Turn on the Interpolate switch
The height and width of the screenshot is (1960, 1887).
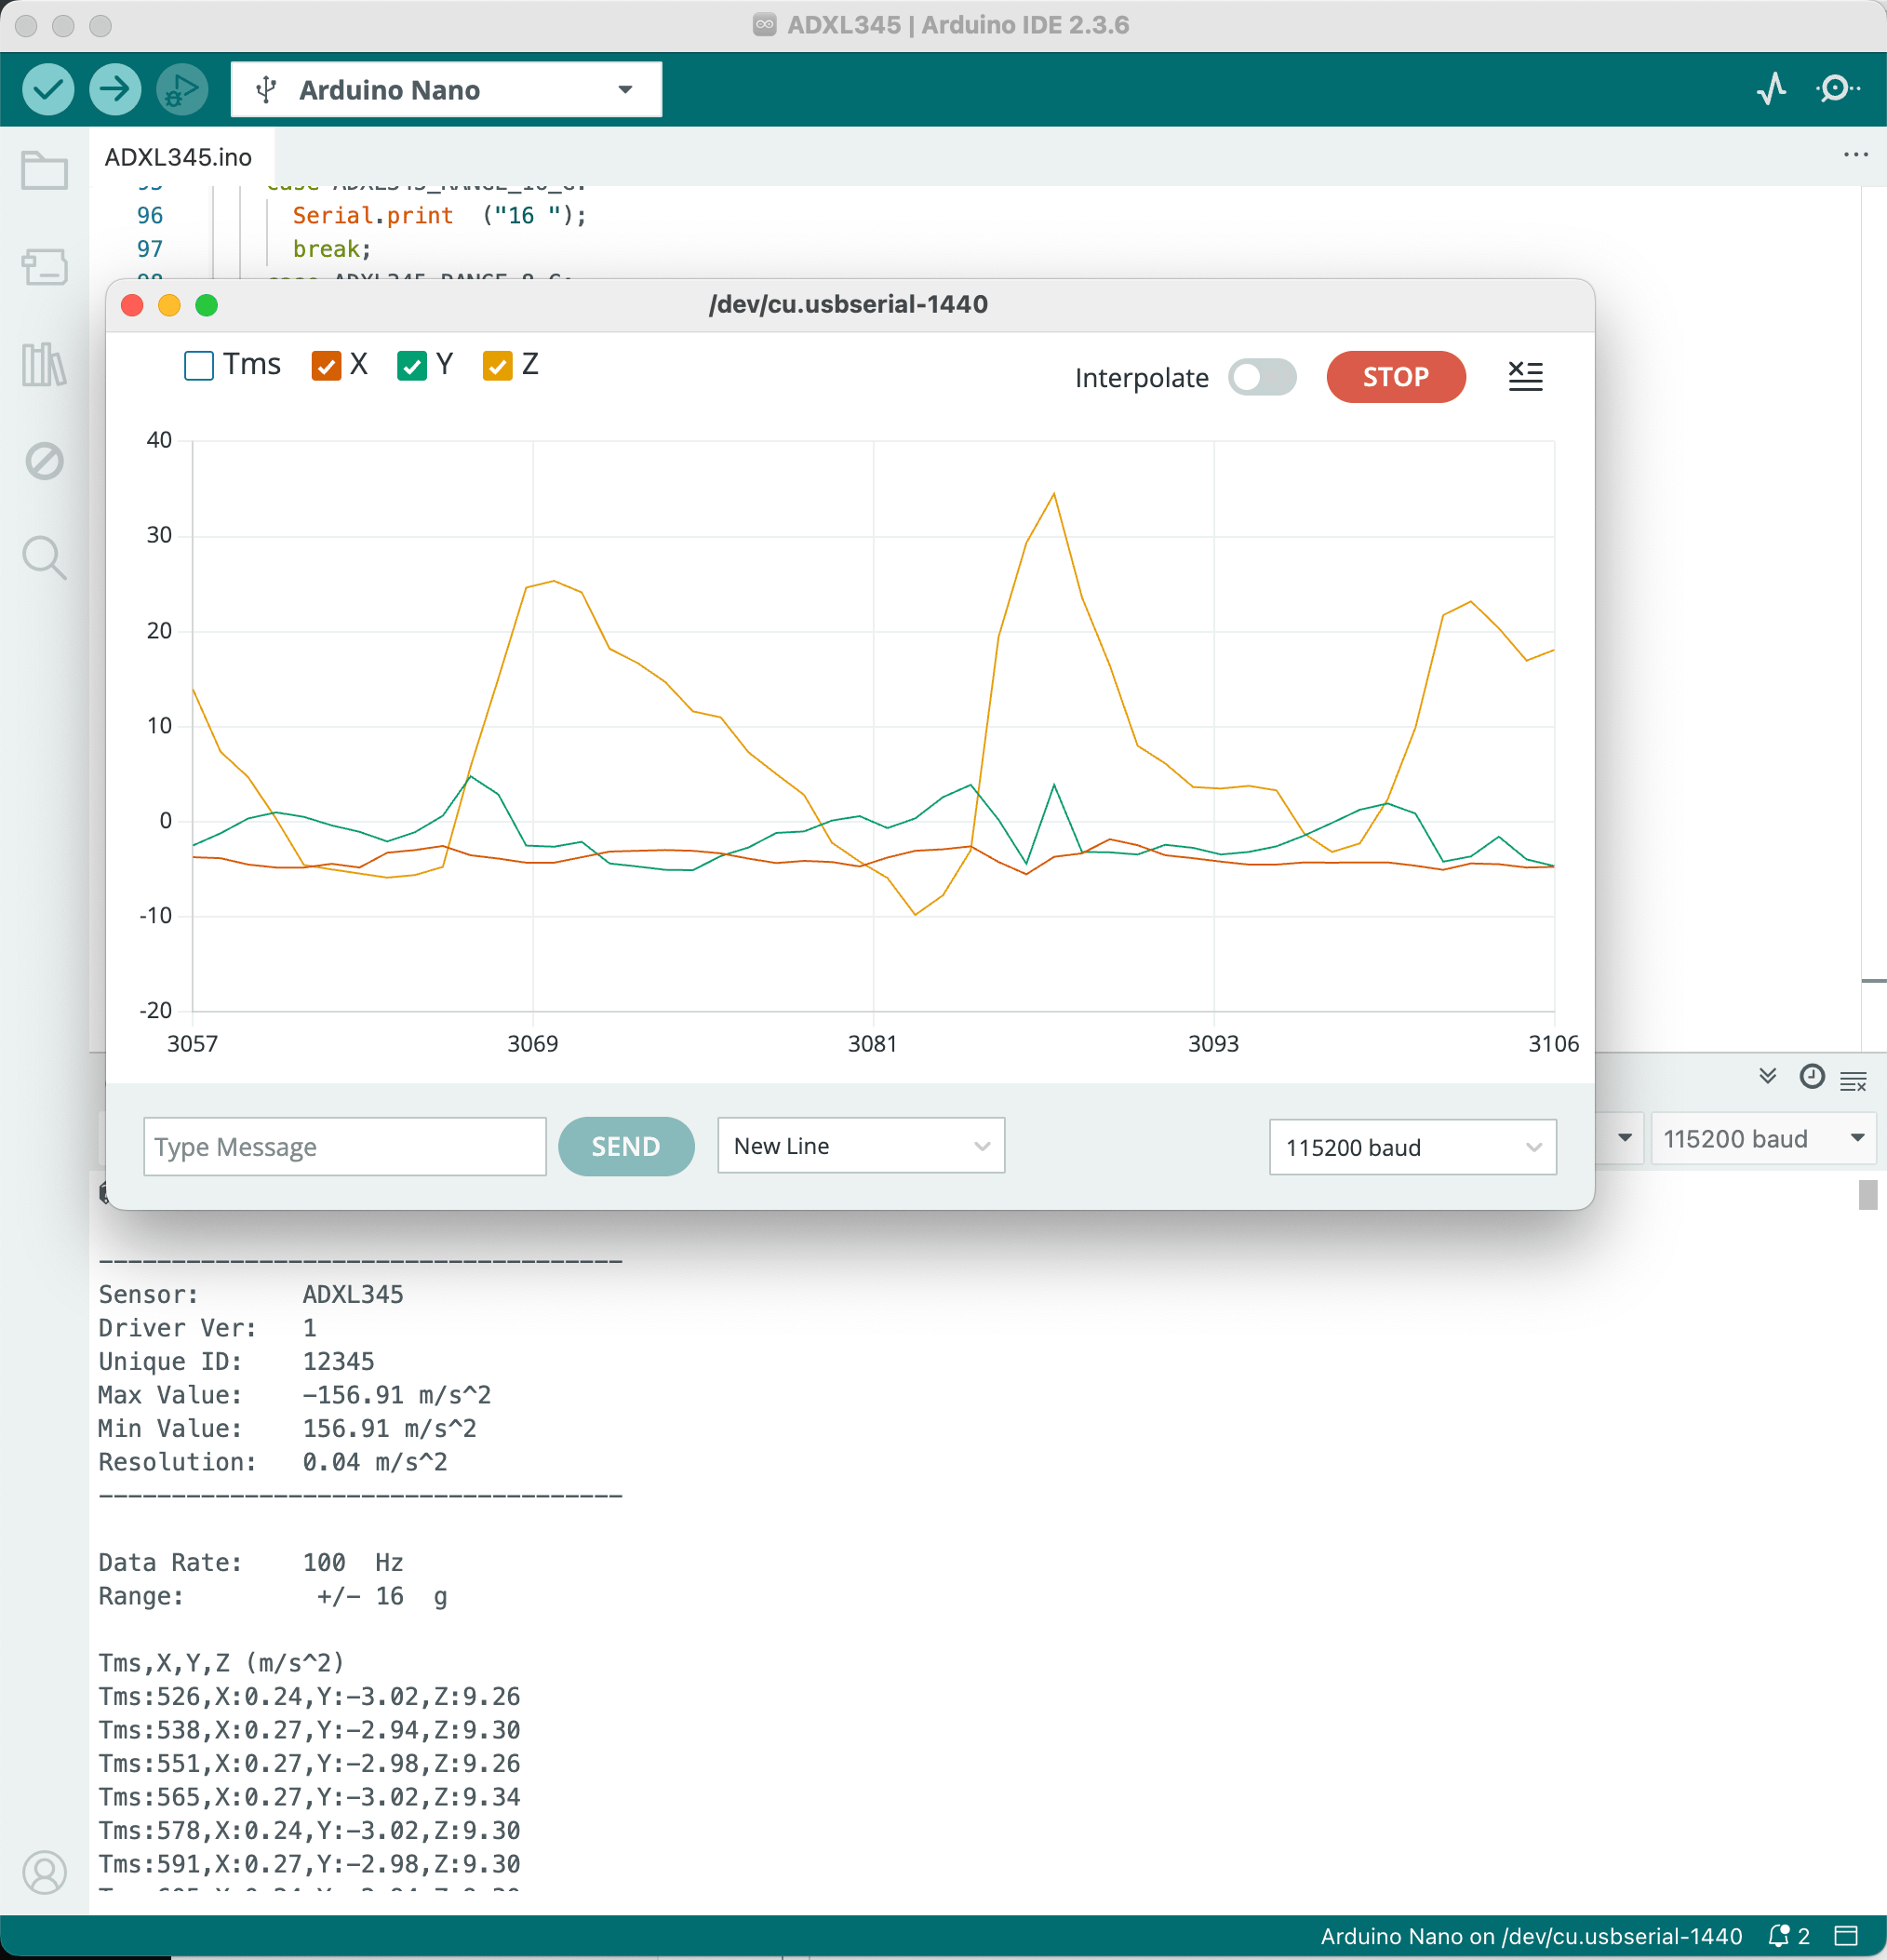click(x=1262, y=378)
